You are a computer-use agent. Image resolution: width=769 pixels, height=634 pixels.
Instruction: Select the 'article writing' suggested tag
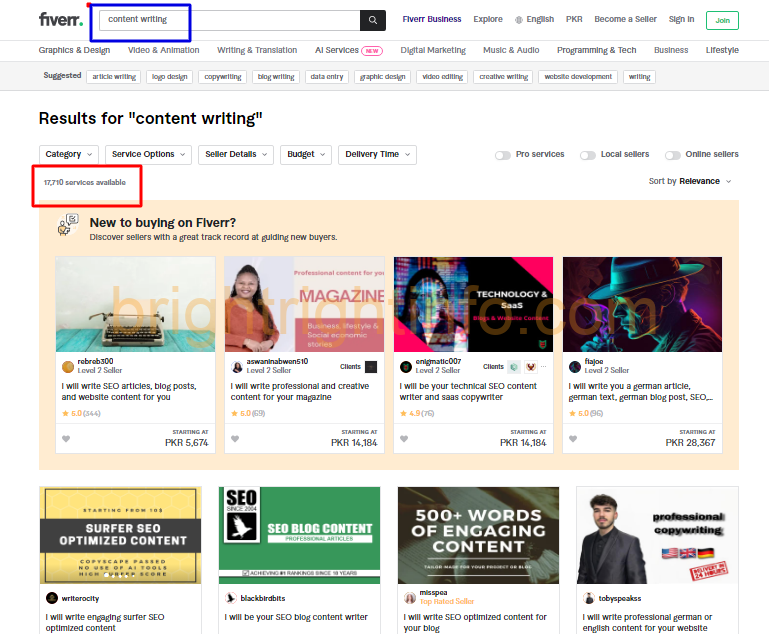[114, 77]
